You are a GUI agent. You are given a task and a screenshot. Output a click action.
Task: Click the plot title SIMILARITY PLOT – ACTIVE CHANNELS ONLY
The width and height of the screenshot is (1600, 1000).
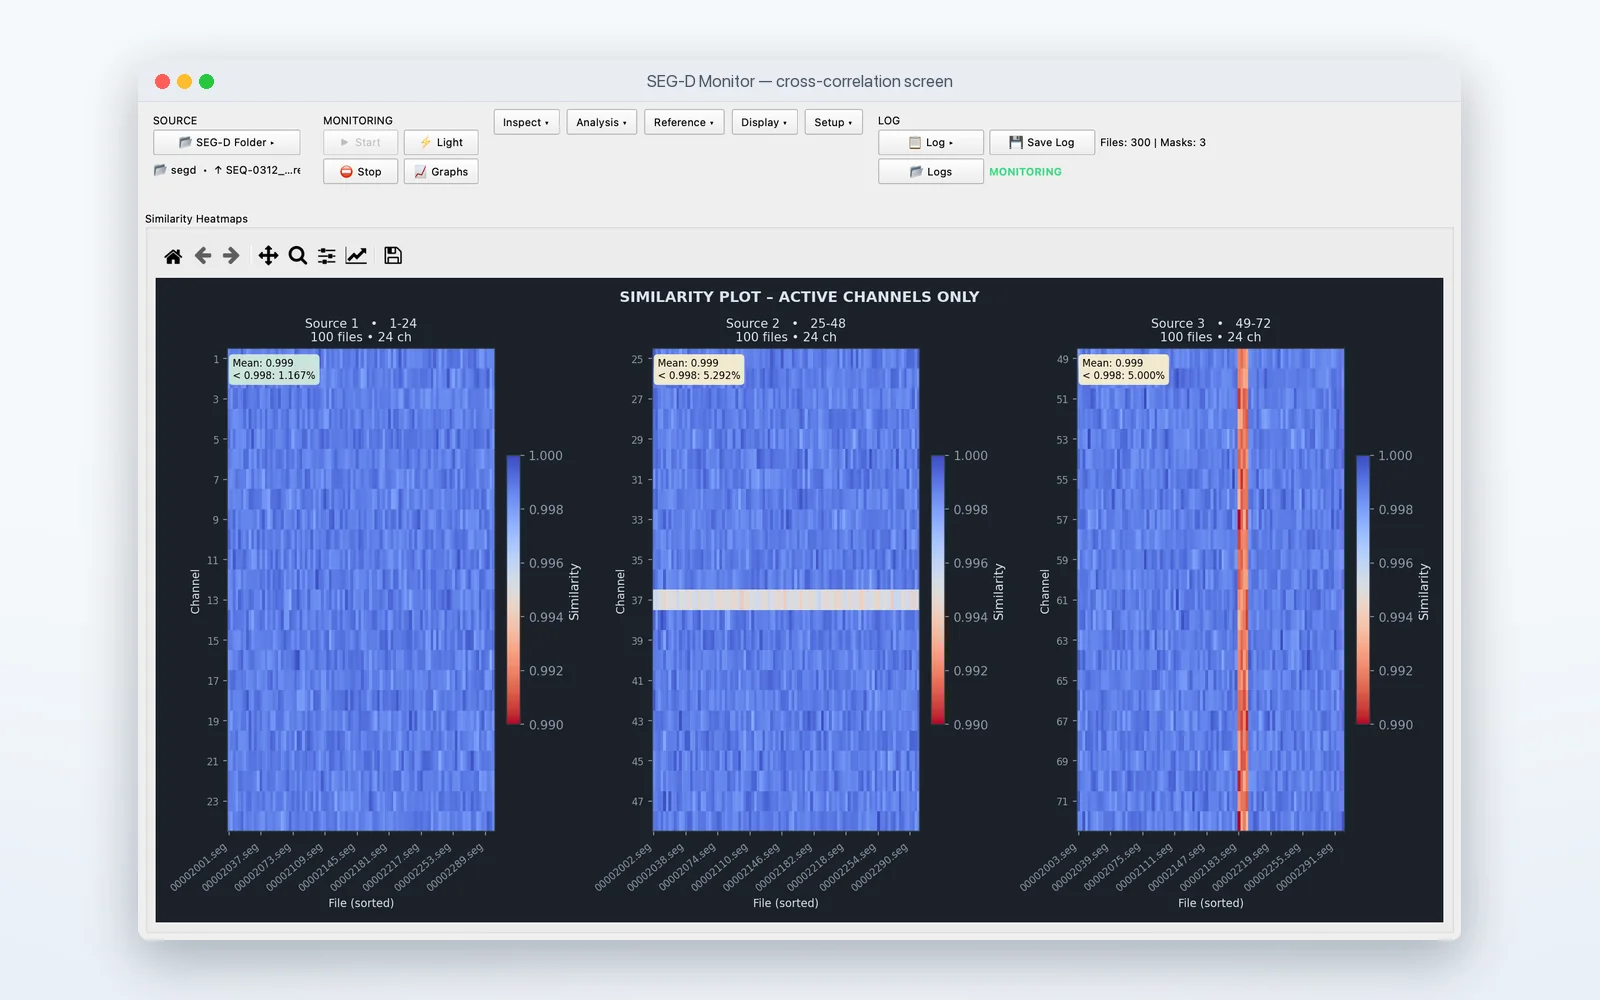click(x=799, y=297)
